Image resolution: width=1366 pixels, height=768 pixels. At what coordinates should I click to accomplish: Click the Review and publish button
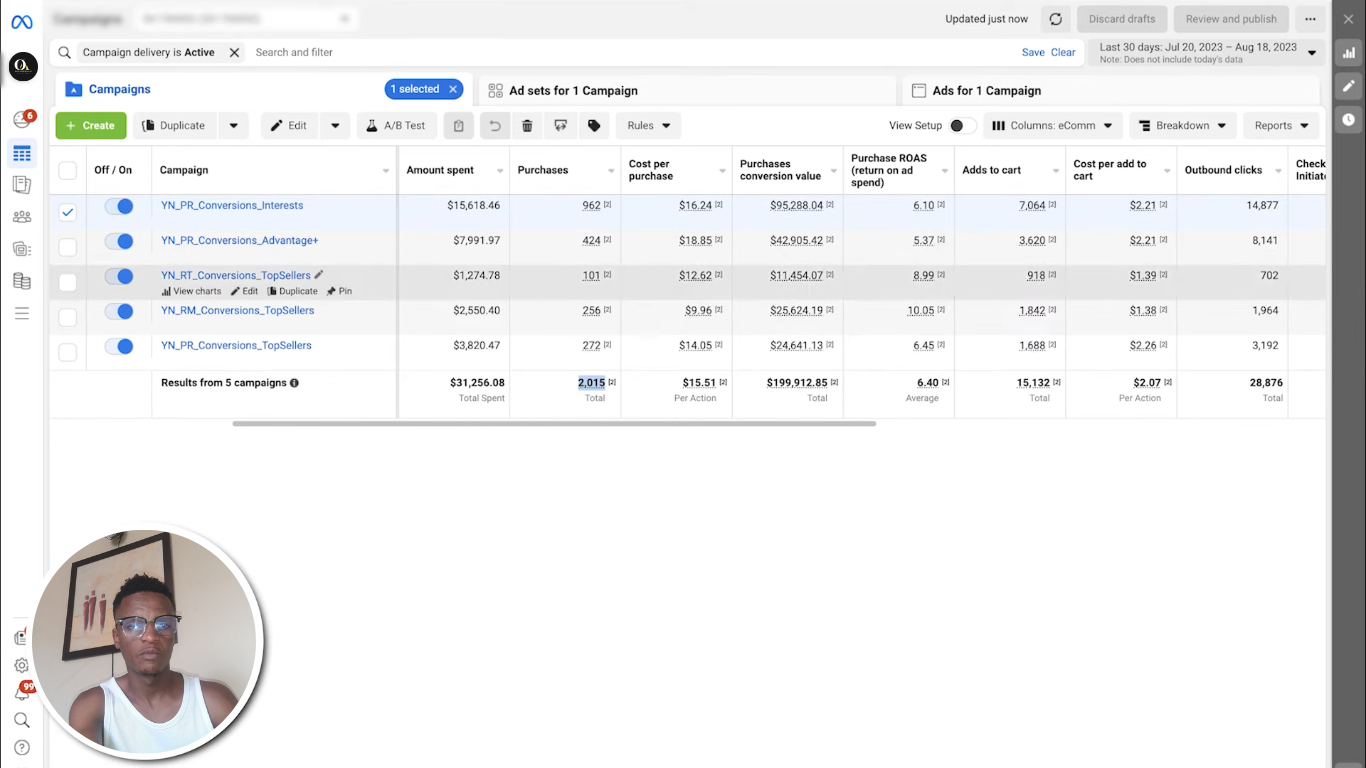click(x=1231, y=19)
